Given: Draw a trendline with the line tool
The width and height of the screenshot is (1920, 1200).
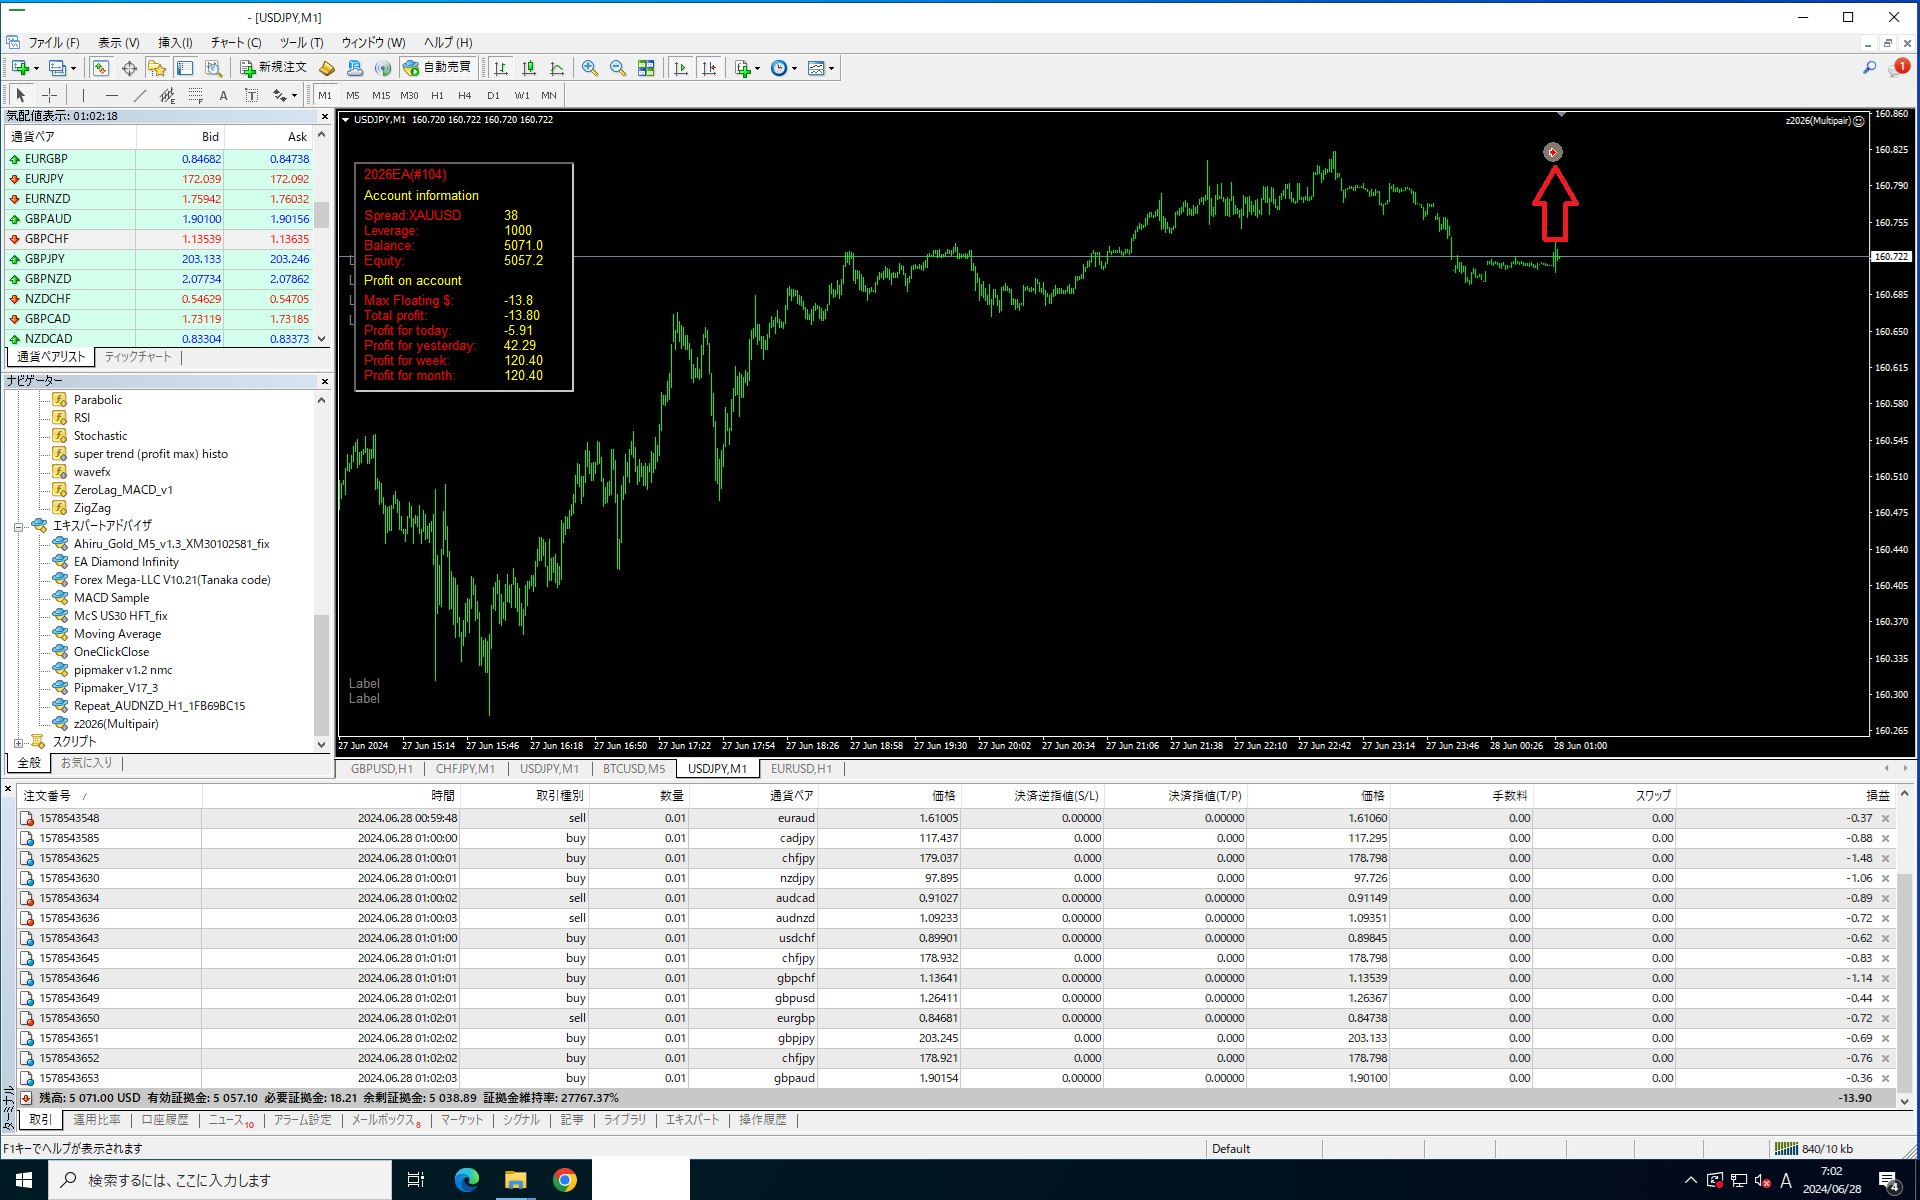Looking at the screenshot, I should [x=139, y=96].
